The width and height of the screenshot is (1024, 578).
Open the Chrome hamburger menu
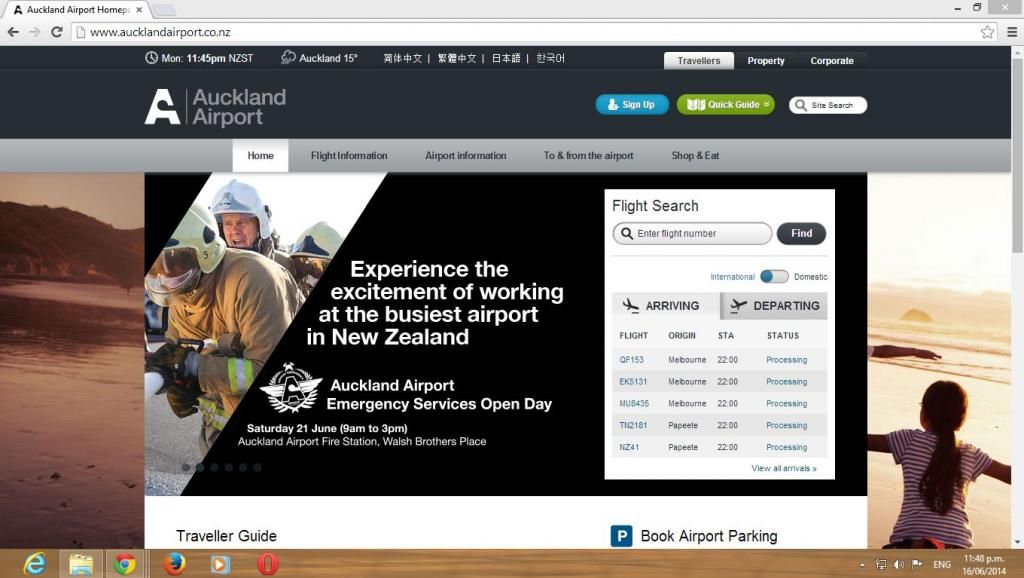[1011, 32]
